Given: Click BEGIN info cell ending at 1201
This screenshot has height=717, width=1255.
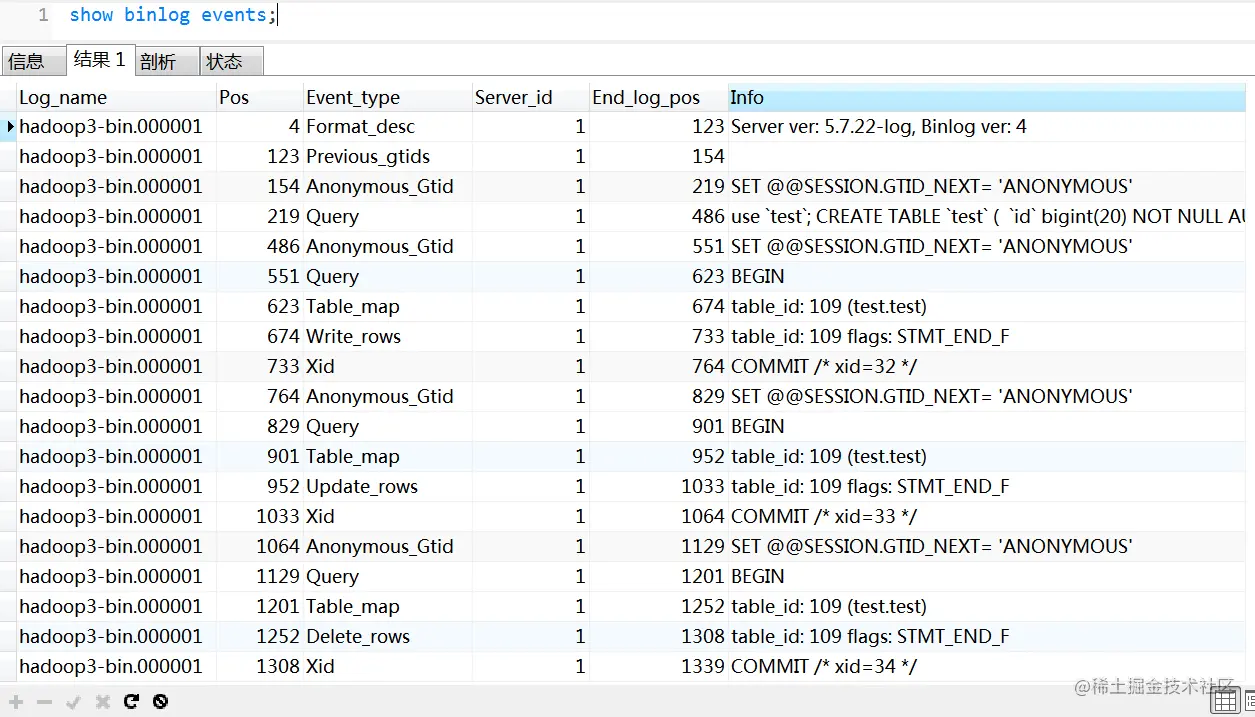Looking at the screenshot, I should [x=988, y=577].
